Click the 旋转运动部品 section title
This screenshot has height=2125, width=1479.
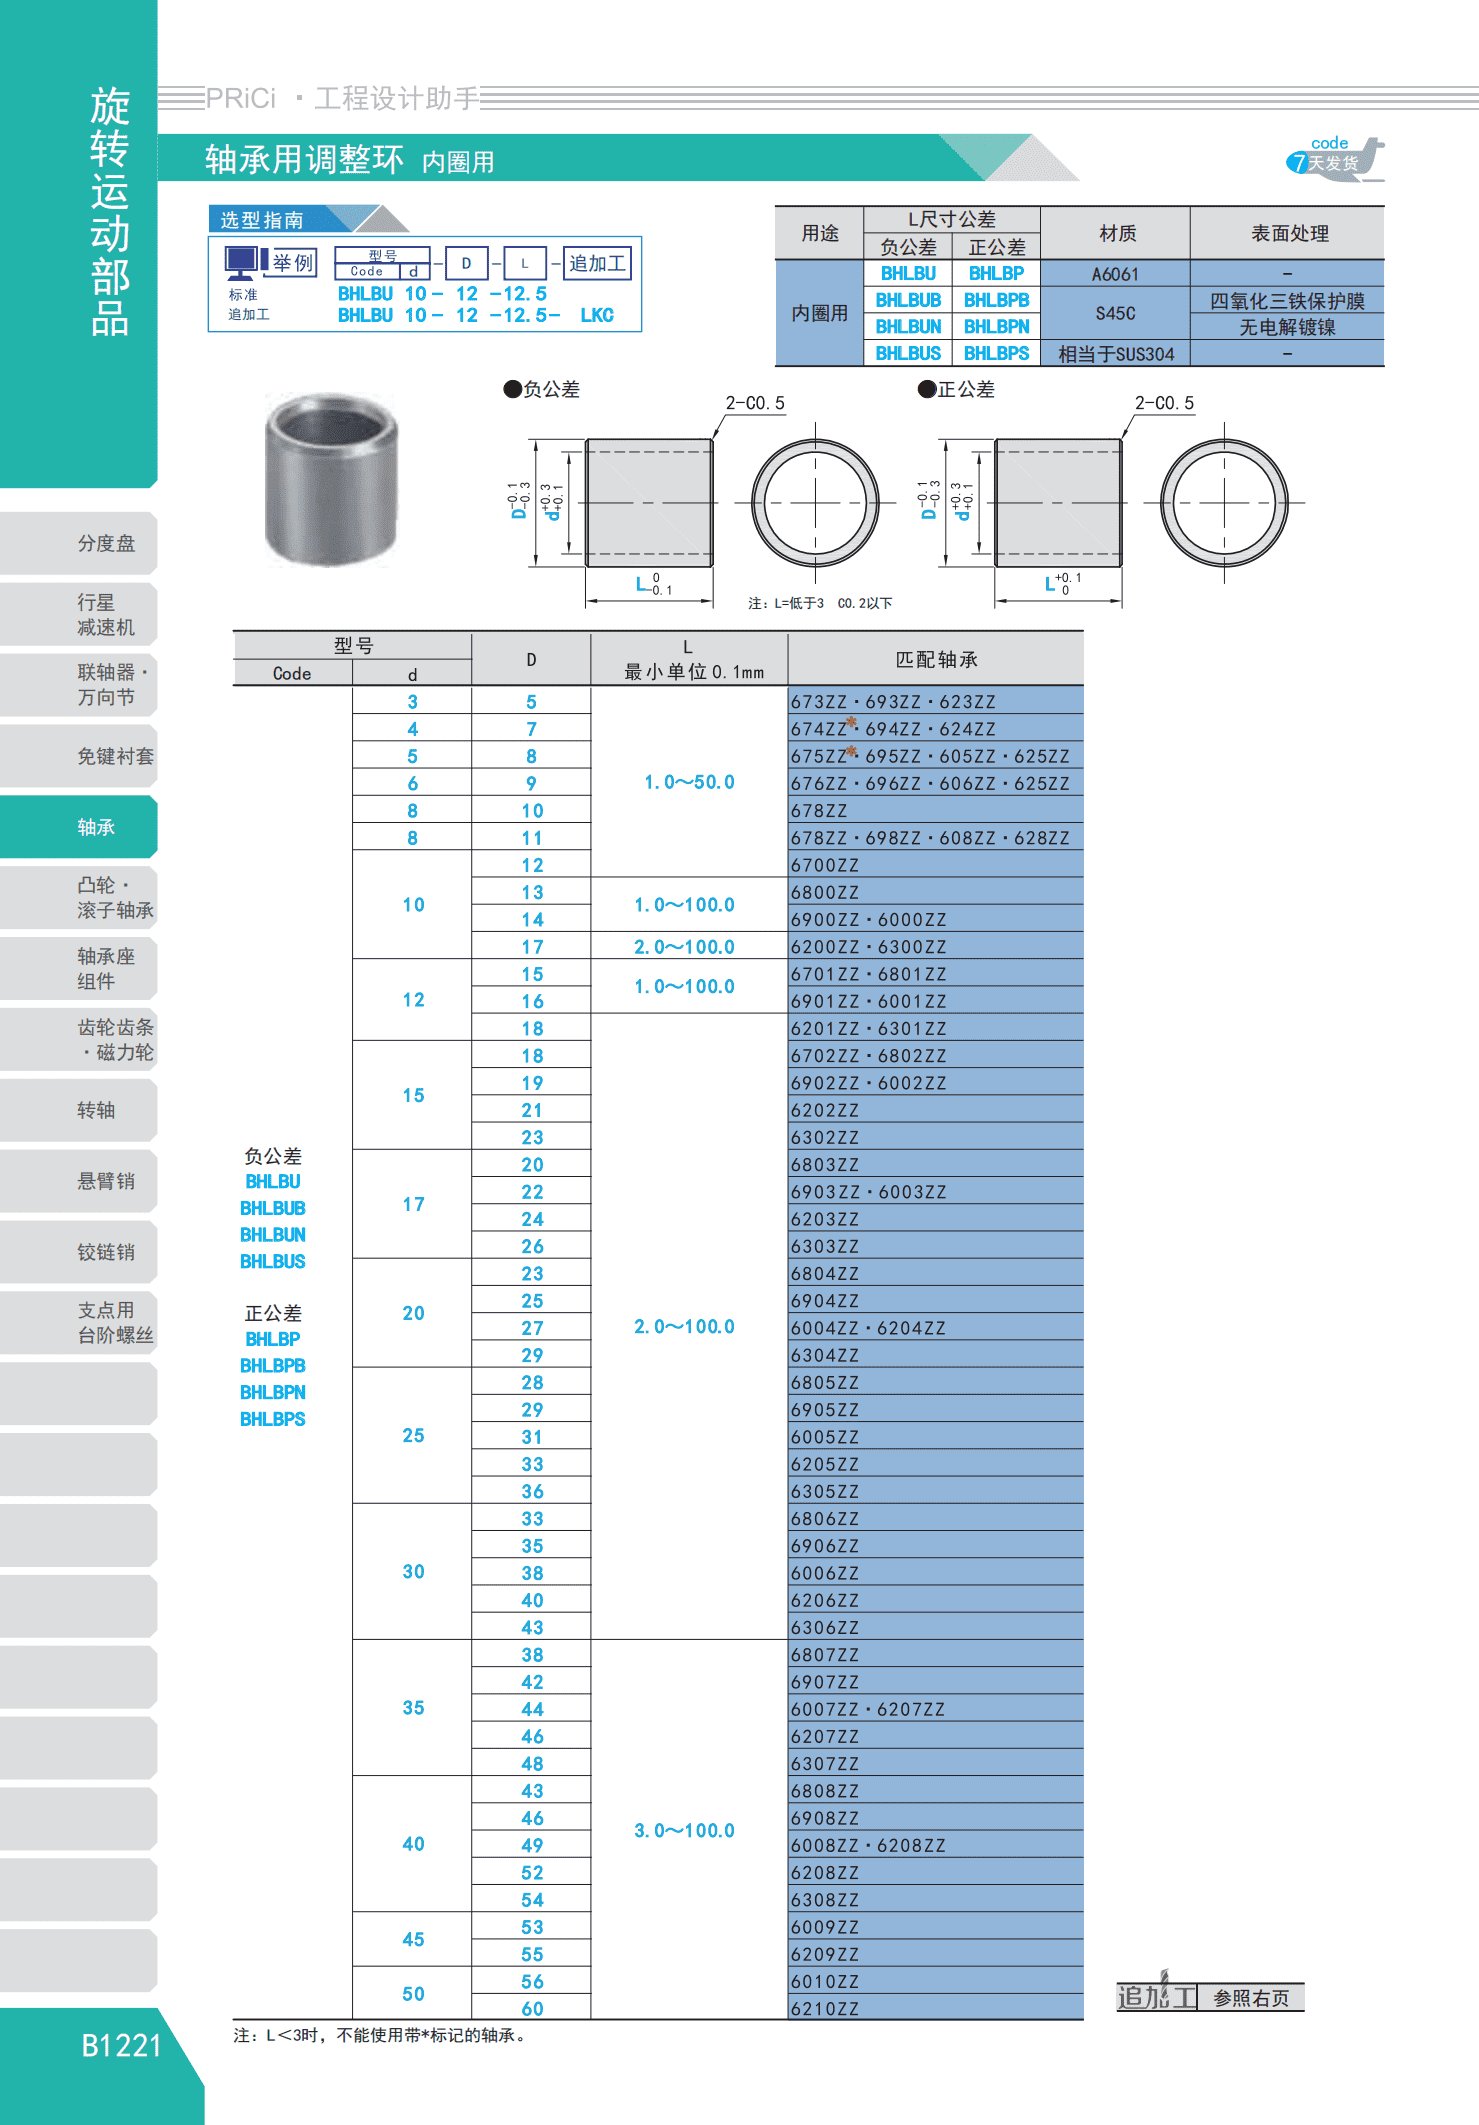click(109, 211)
